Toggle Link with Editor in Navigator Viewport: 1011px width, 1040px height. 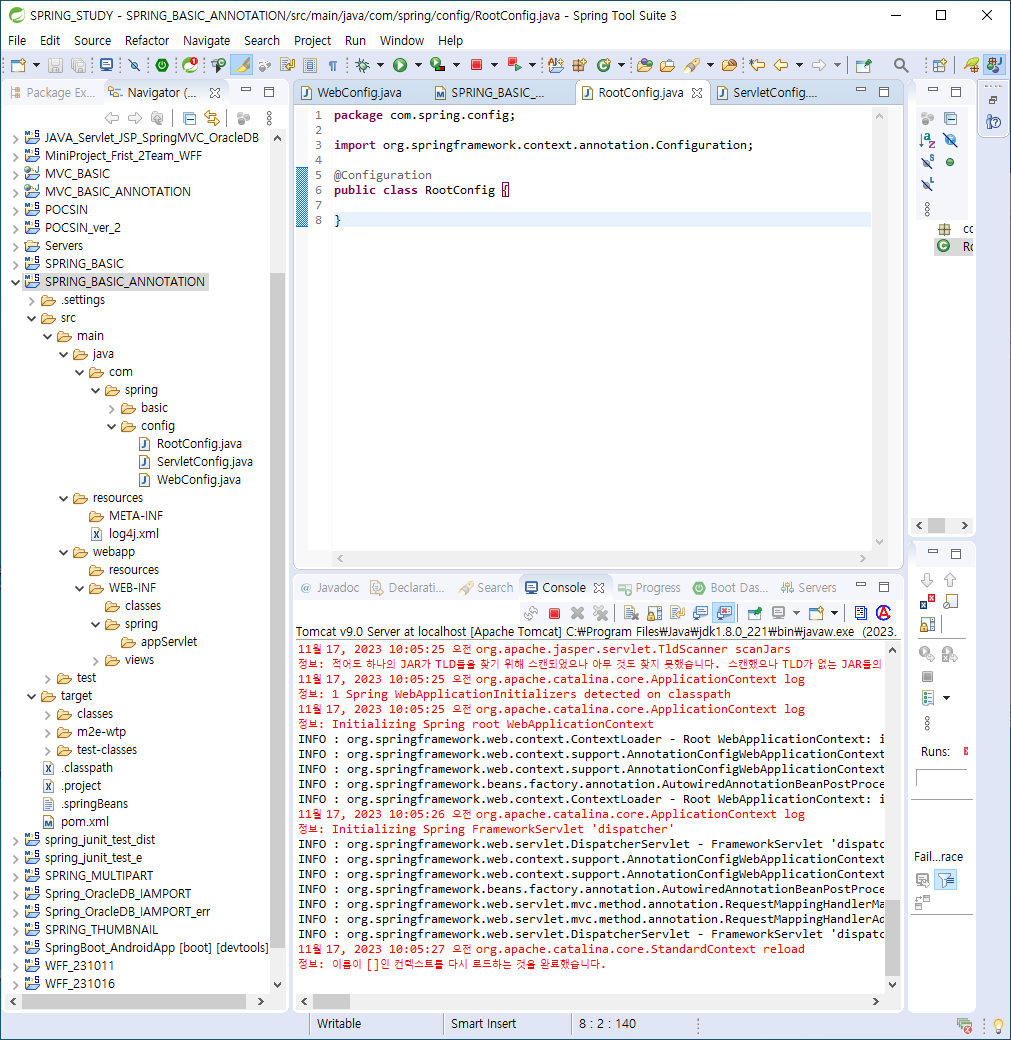[x=211, y=118]
